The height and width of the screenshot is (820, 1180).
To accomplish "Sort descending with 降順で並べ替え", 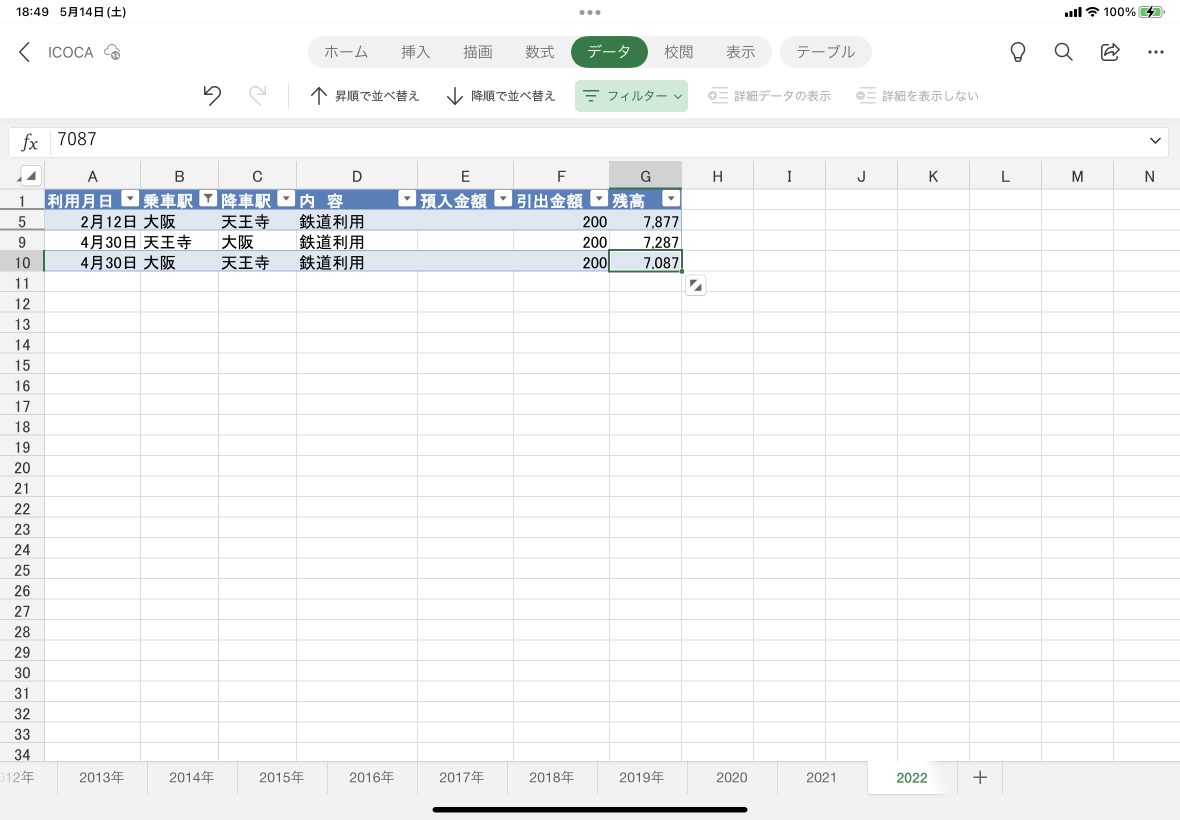I will point(500,96).
